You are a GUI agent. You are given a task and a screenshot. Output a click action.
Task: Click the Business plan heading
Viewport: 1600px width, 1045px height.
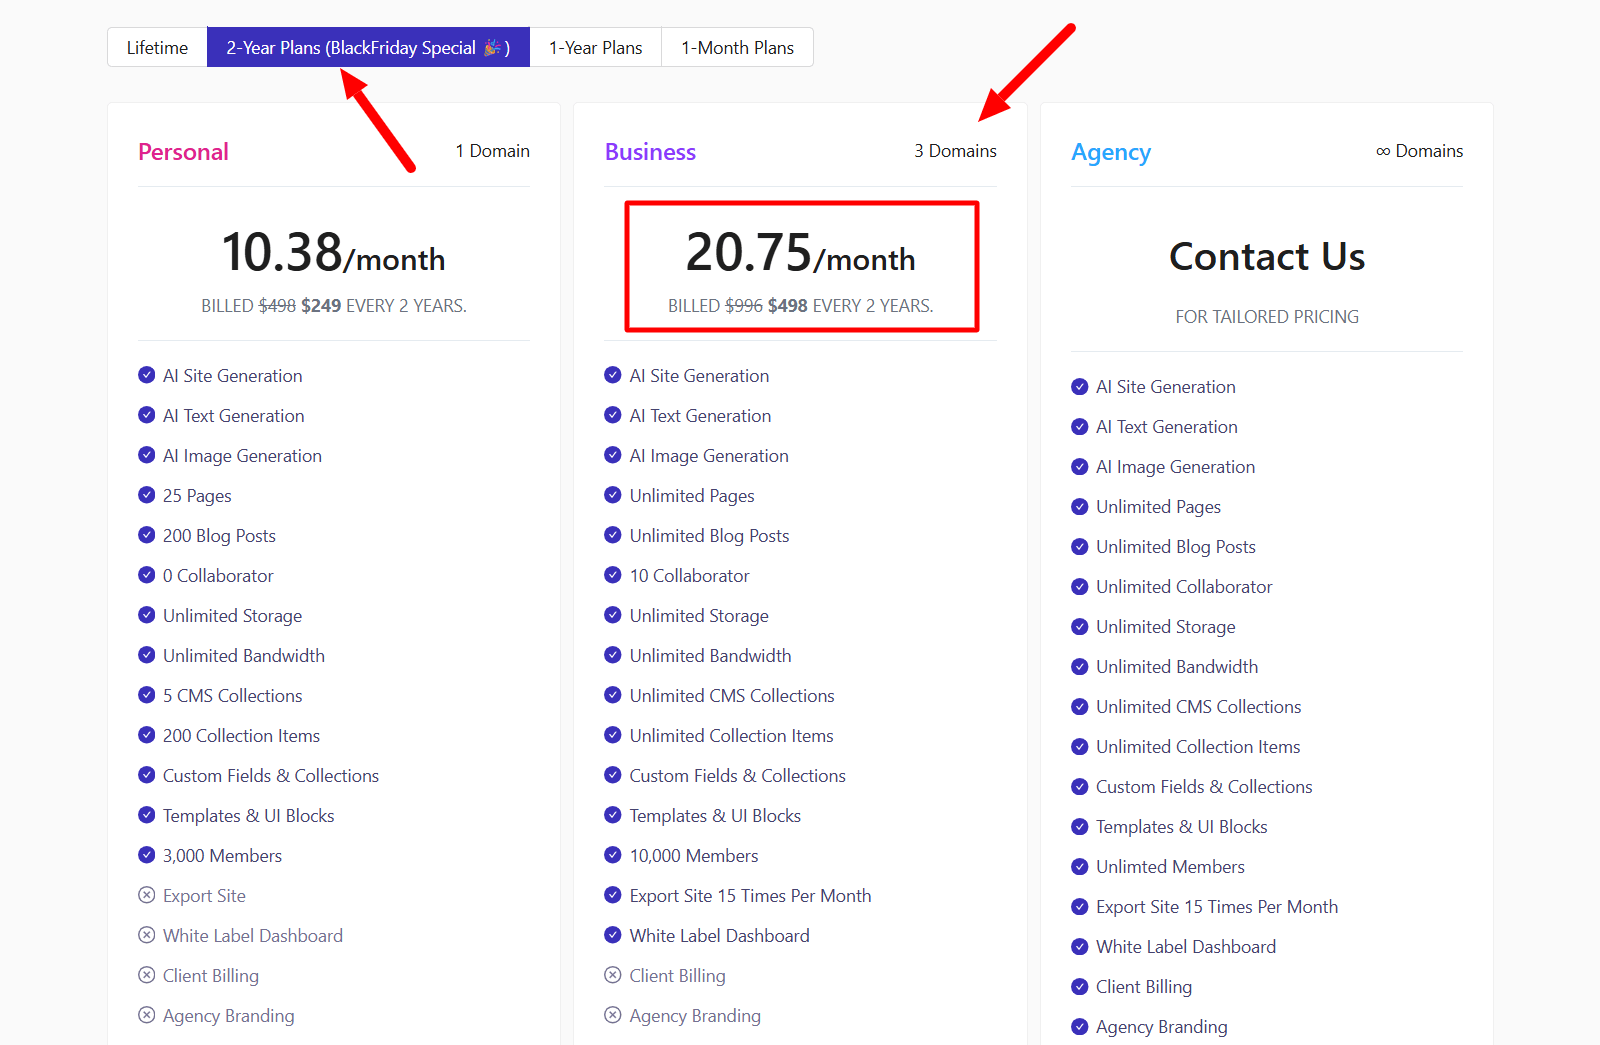[x=650, y=152]
